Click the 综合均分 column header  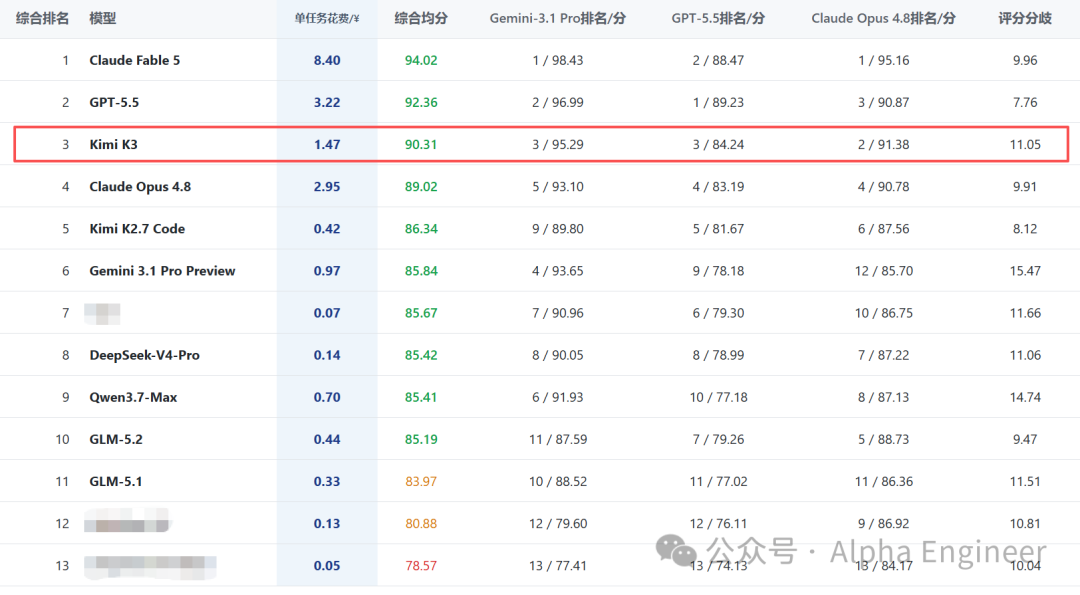click(421, 19)
